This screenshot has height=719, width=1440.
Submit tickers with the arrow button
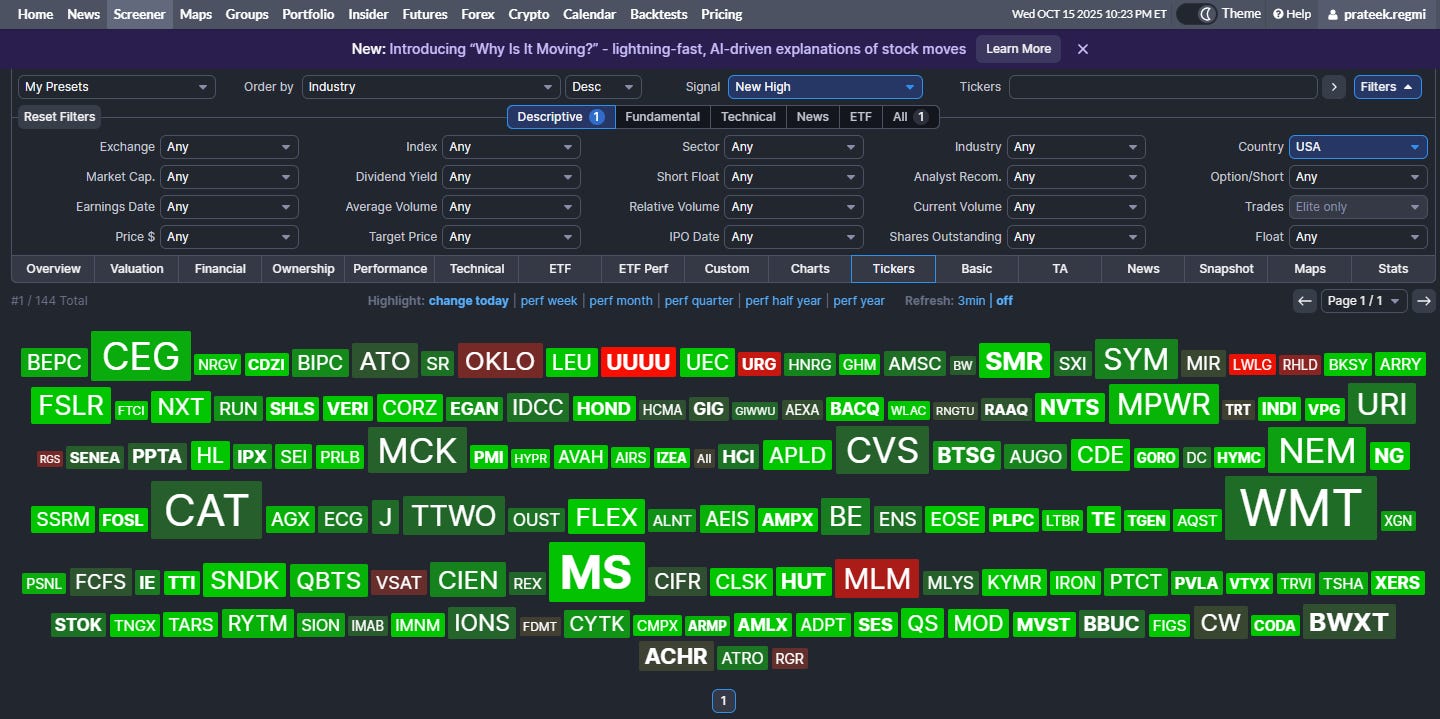point(1333,87)
